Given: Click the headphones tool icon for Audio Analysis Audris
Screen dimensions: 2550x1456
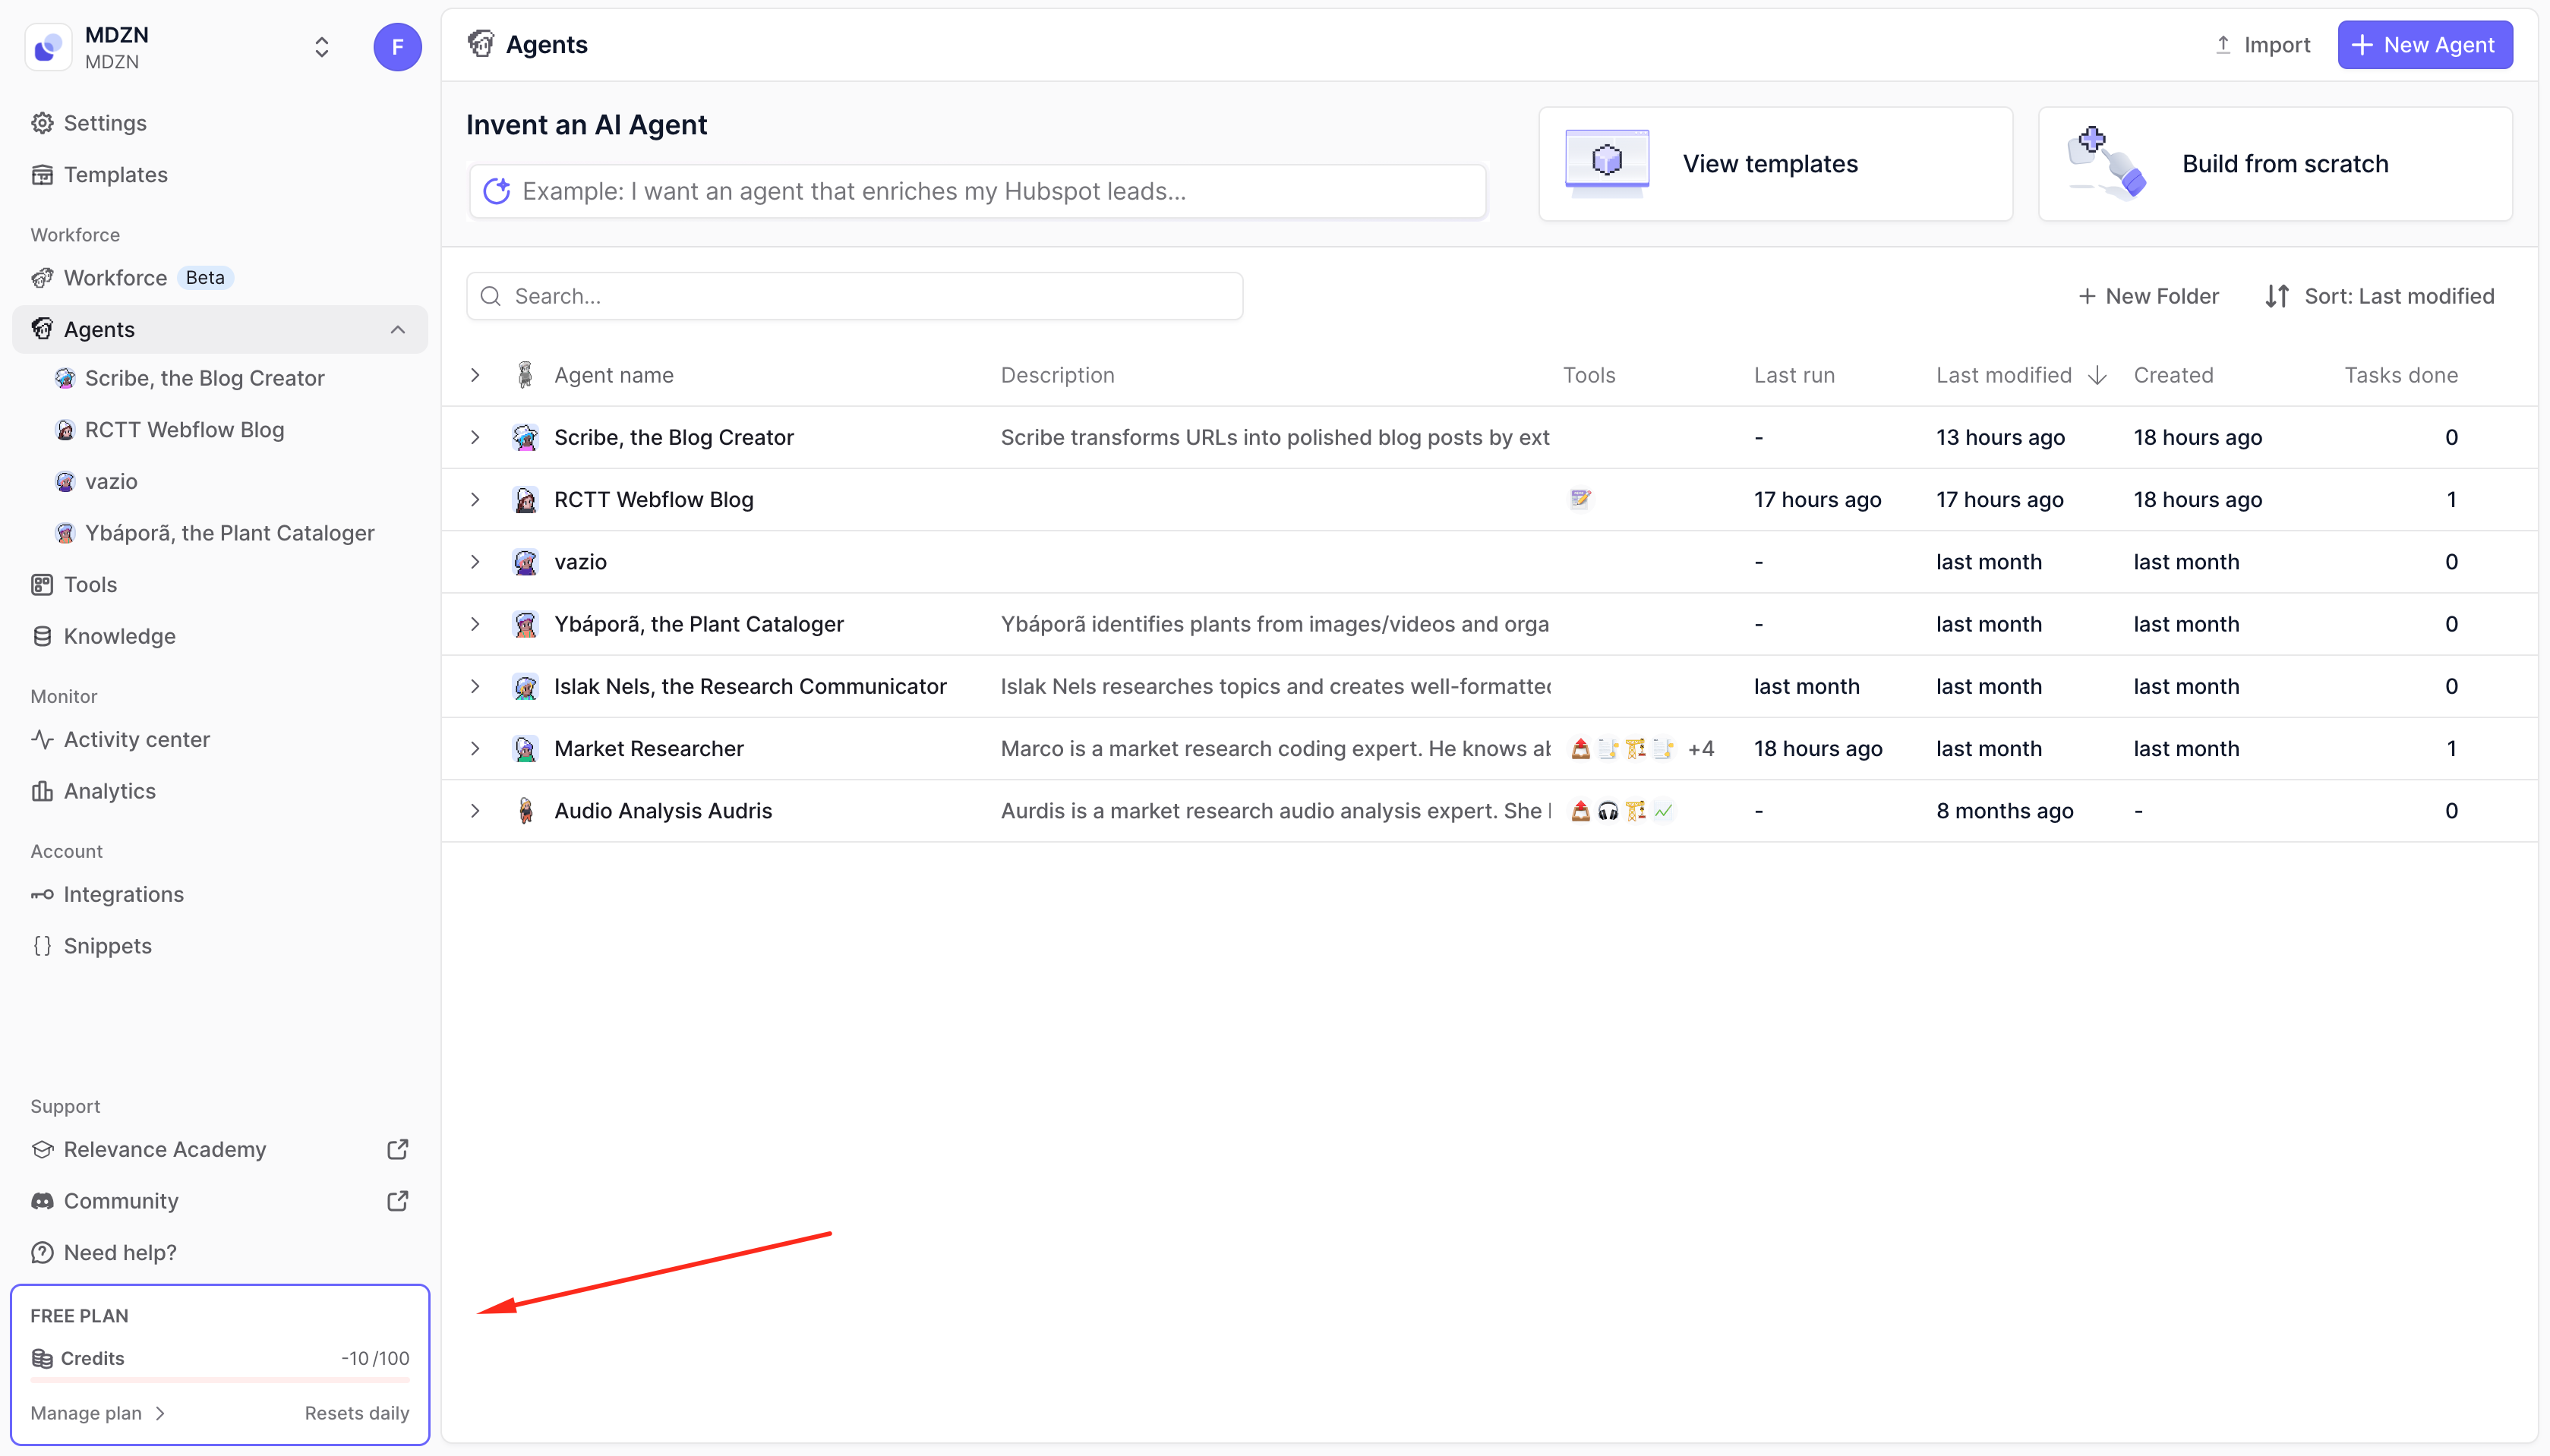Looking at the screenshot, I should 1607,810.
